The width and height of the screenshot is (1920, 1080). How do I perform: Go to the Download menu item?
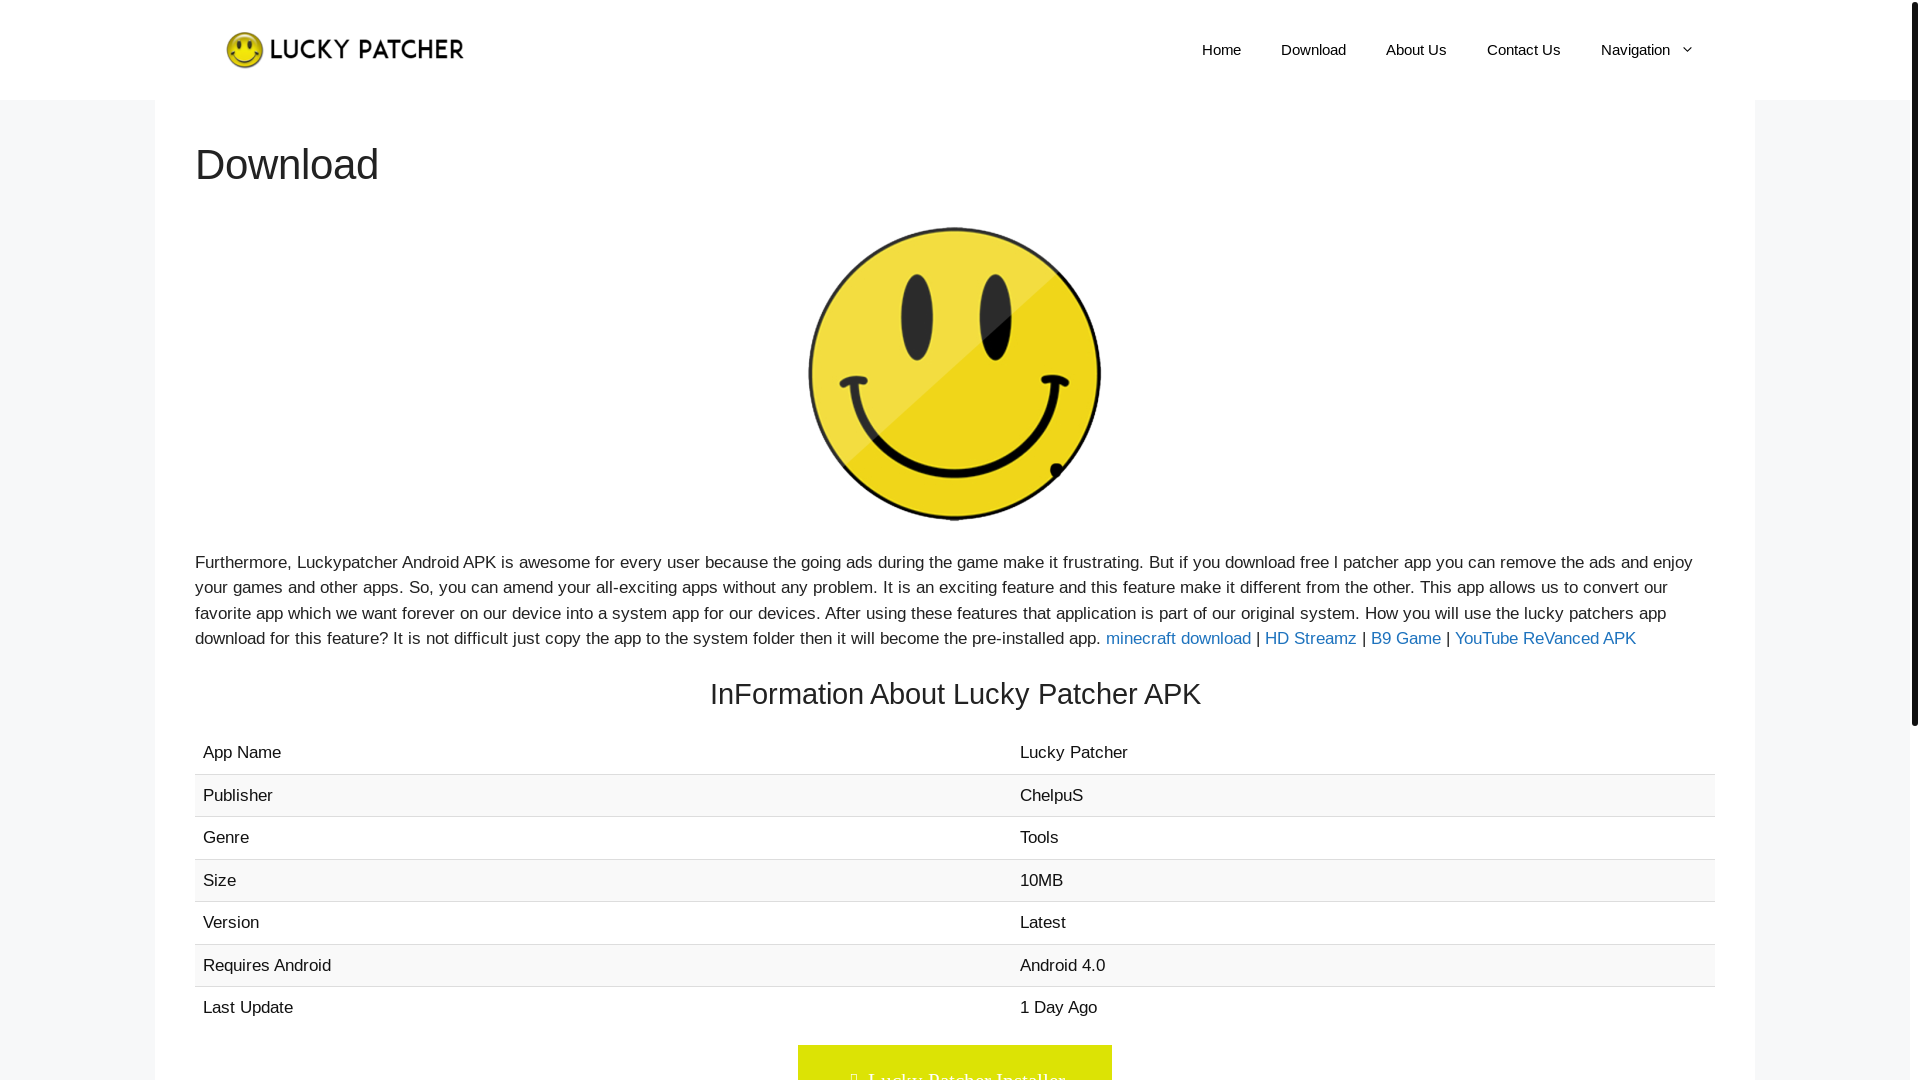[x=1313, y=50]
